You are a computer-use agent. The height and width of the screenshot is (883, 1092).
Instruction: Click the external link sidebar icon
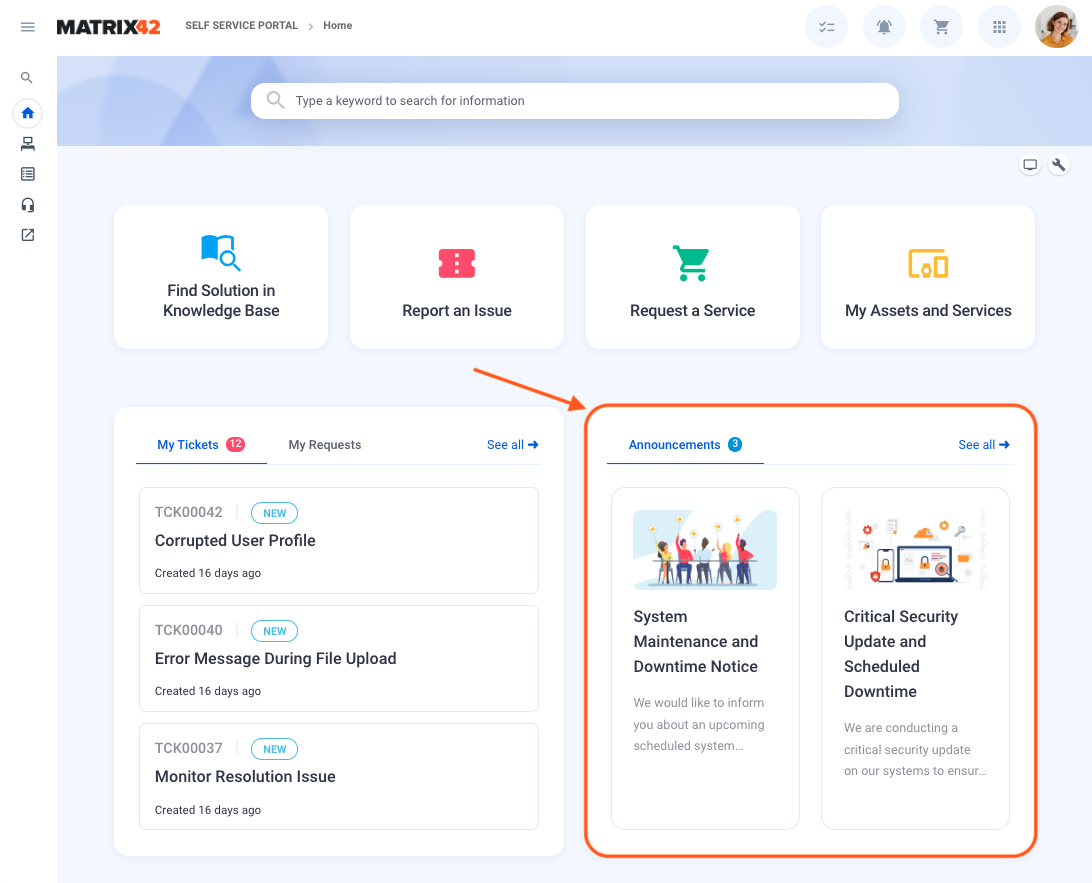pyautogui.click(x=27, y=235)
